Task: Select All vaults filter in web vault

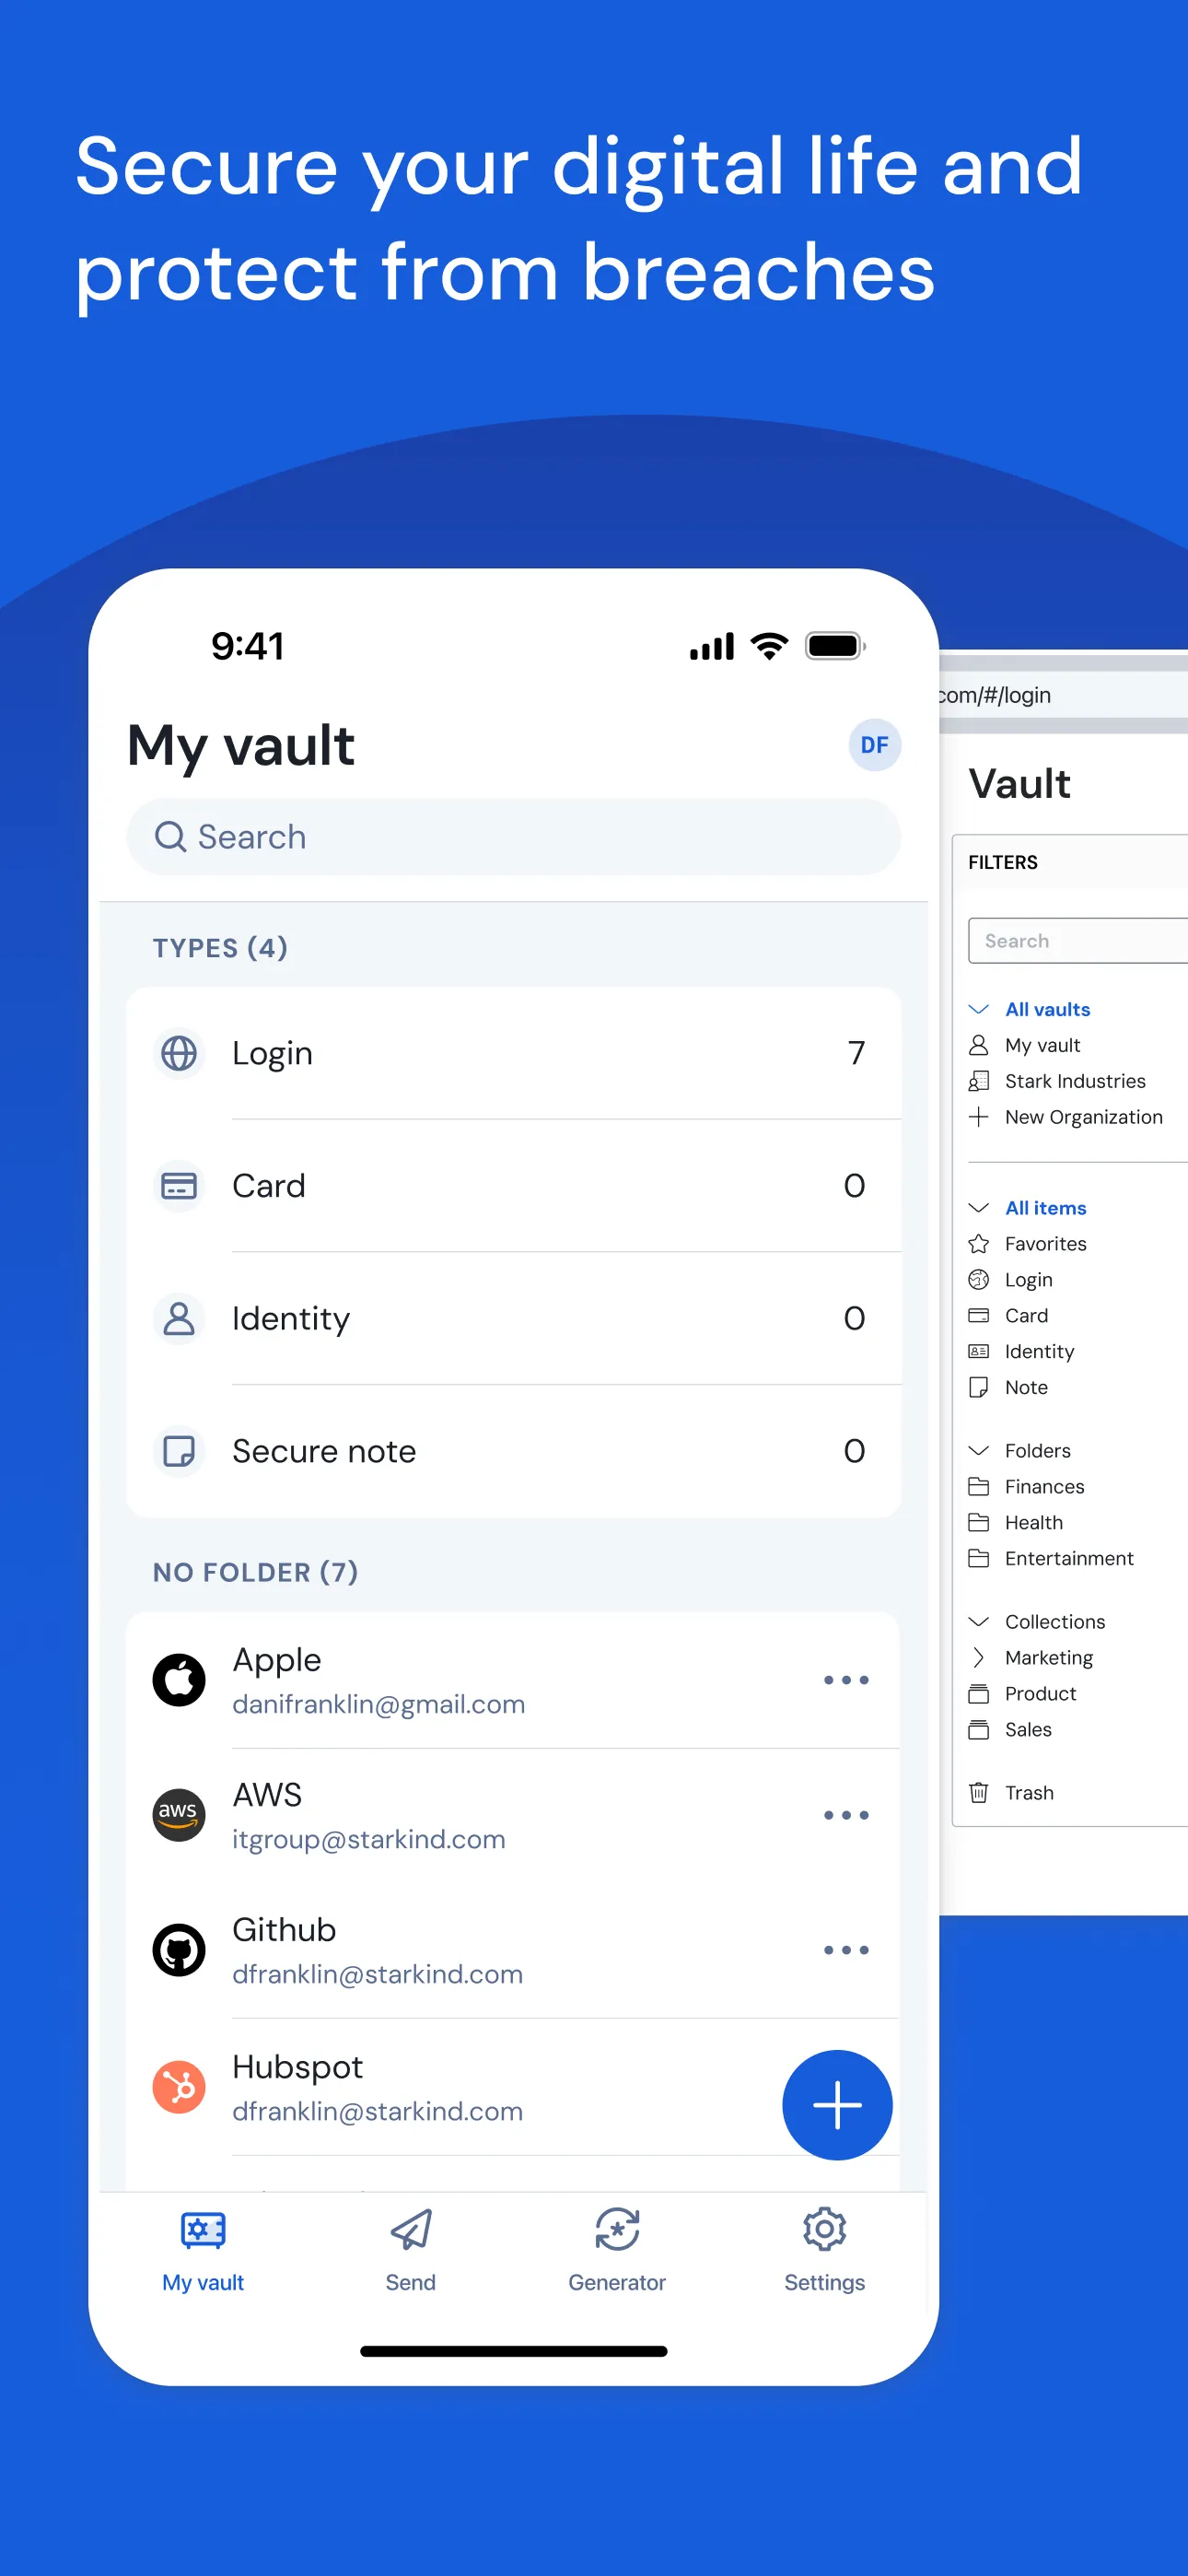Action: pyautogui.click(x=1047, y=1009)
